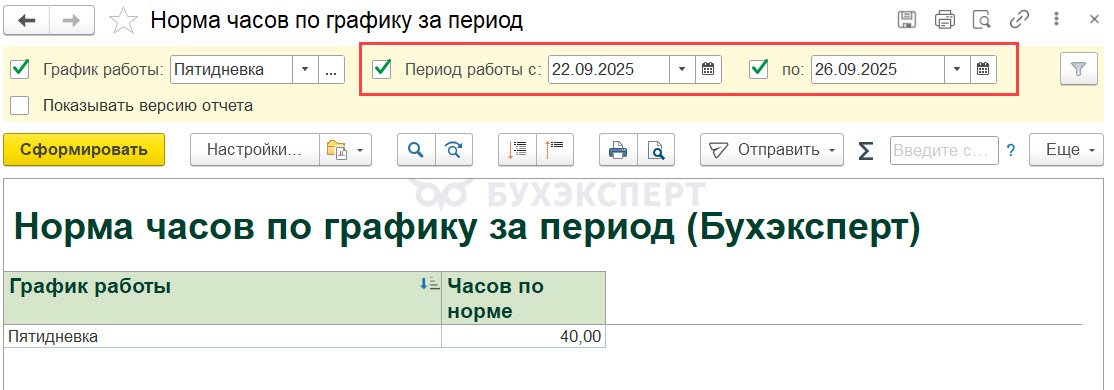Click the report title Норма часов по графику
Screen dimensions: 1114x390
tap(467, 227)
